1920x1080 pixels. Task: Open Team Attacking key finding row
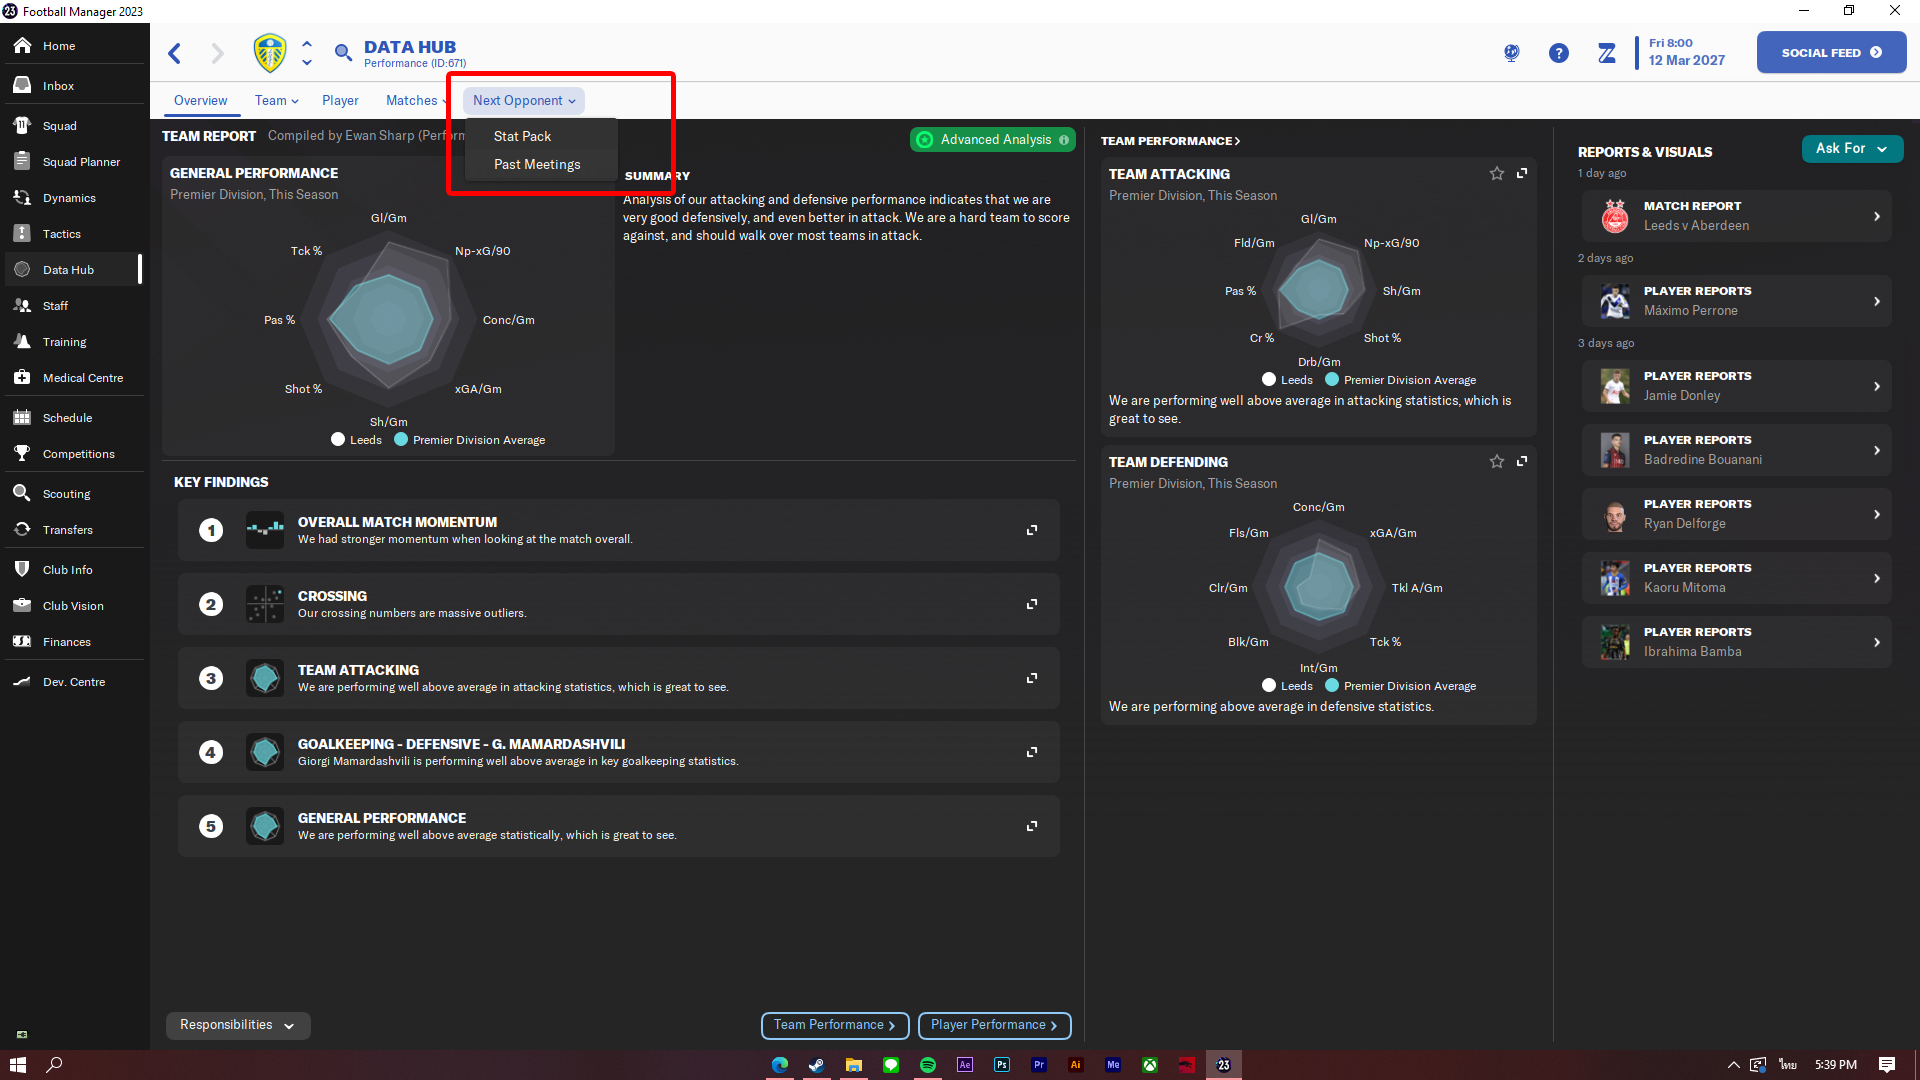[x=618, y=678]
